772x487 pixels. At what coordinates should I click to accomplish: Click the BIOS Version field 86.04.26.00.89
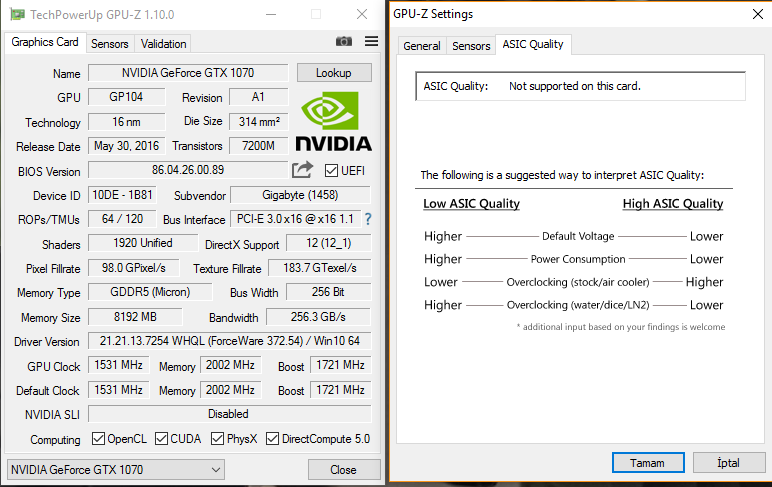coord(188,170)
